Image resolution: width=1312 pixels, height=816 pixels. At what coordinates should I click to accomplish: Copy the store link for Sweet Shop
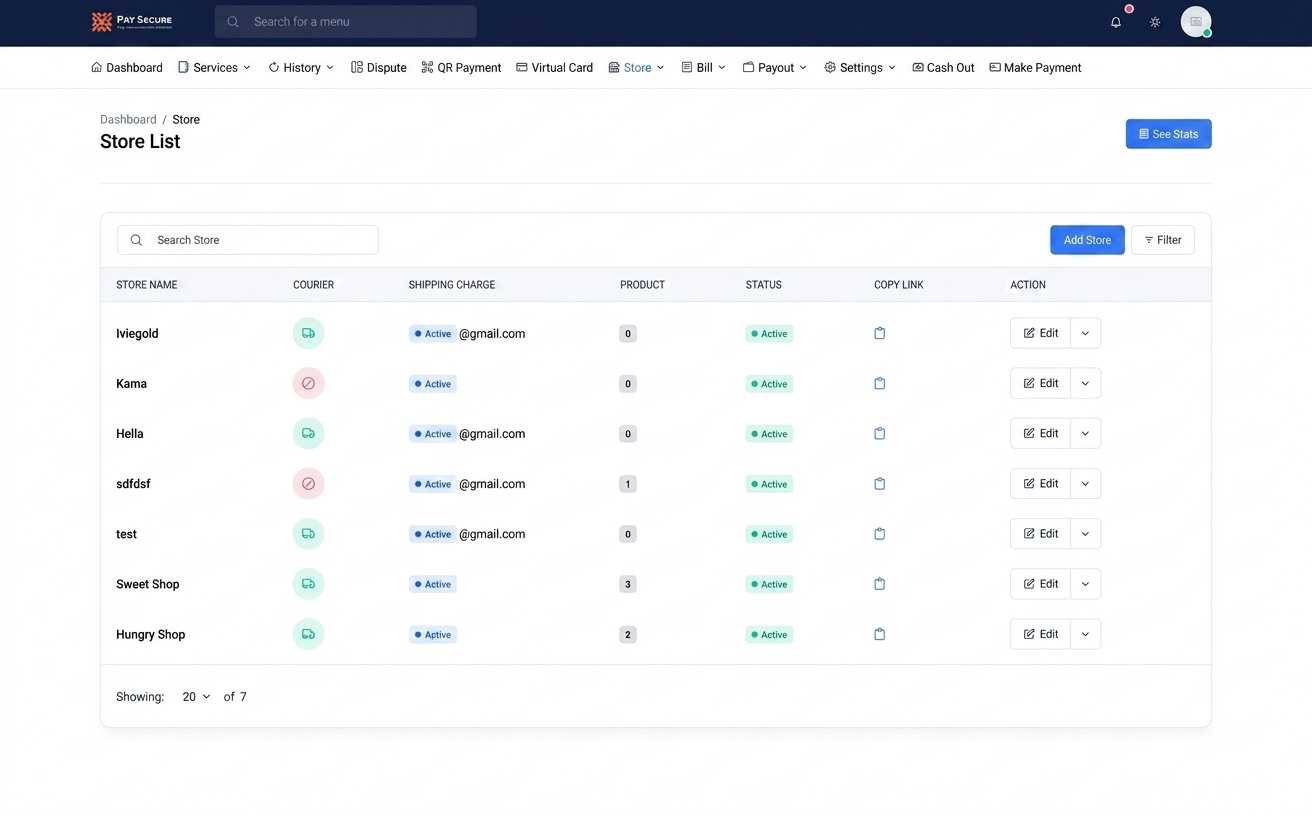tap(880, 583)
